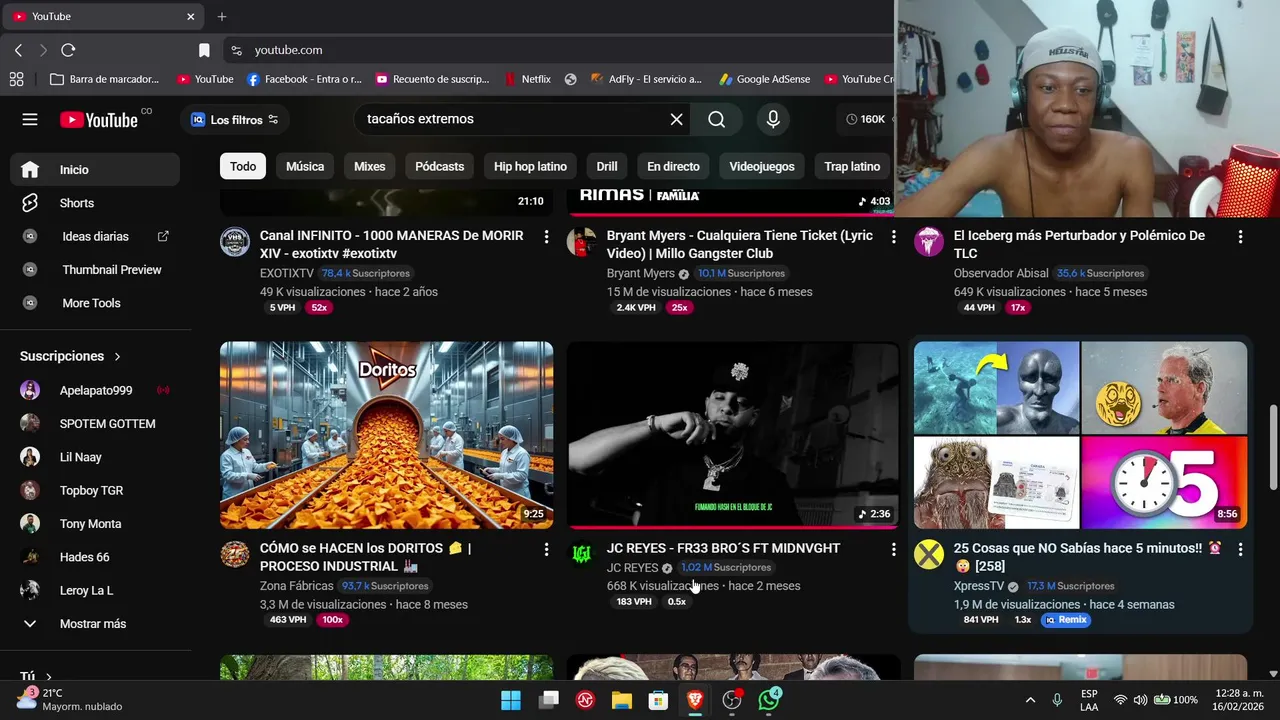The height and width of the screenshot is (720, 1280).
Task: Open More Tools in sidebar
Action: (x=95, y=303)
